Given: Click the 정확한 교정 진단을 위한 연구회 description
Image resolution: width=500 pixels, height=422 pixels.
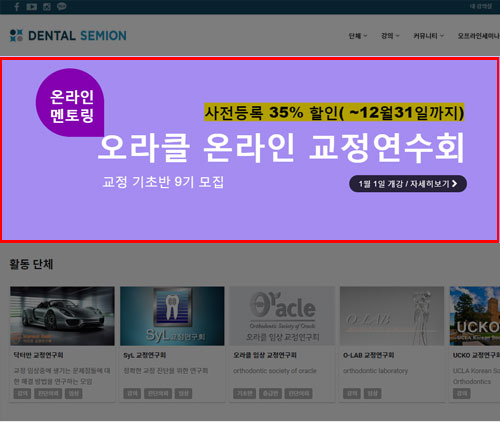Looking at the screenshot, I should (166, 371).
